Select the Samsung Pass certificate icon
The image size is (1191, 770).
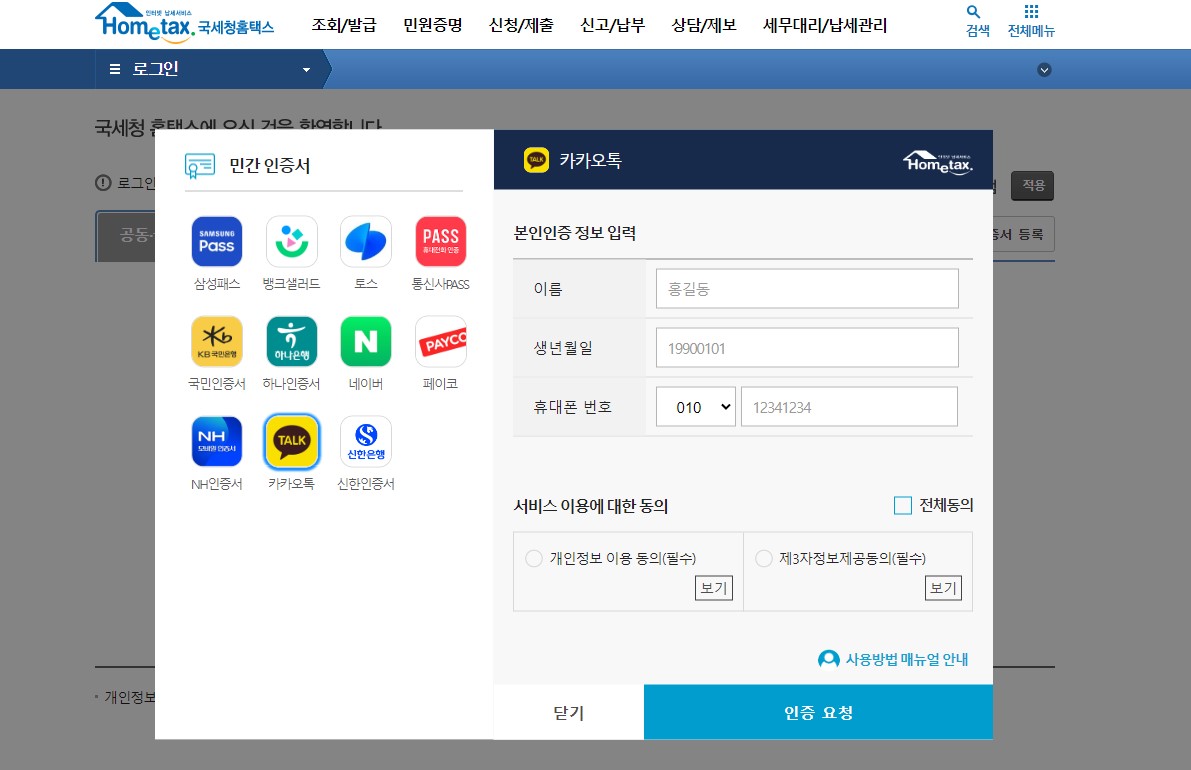tap(216, 241)
